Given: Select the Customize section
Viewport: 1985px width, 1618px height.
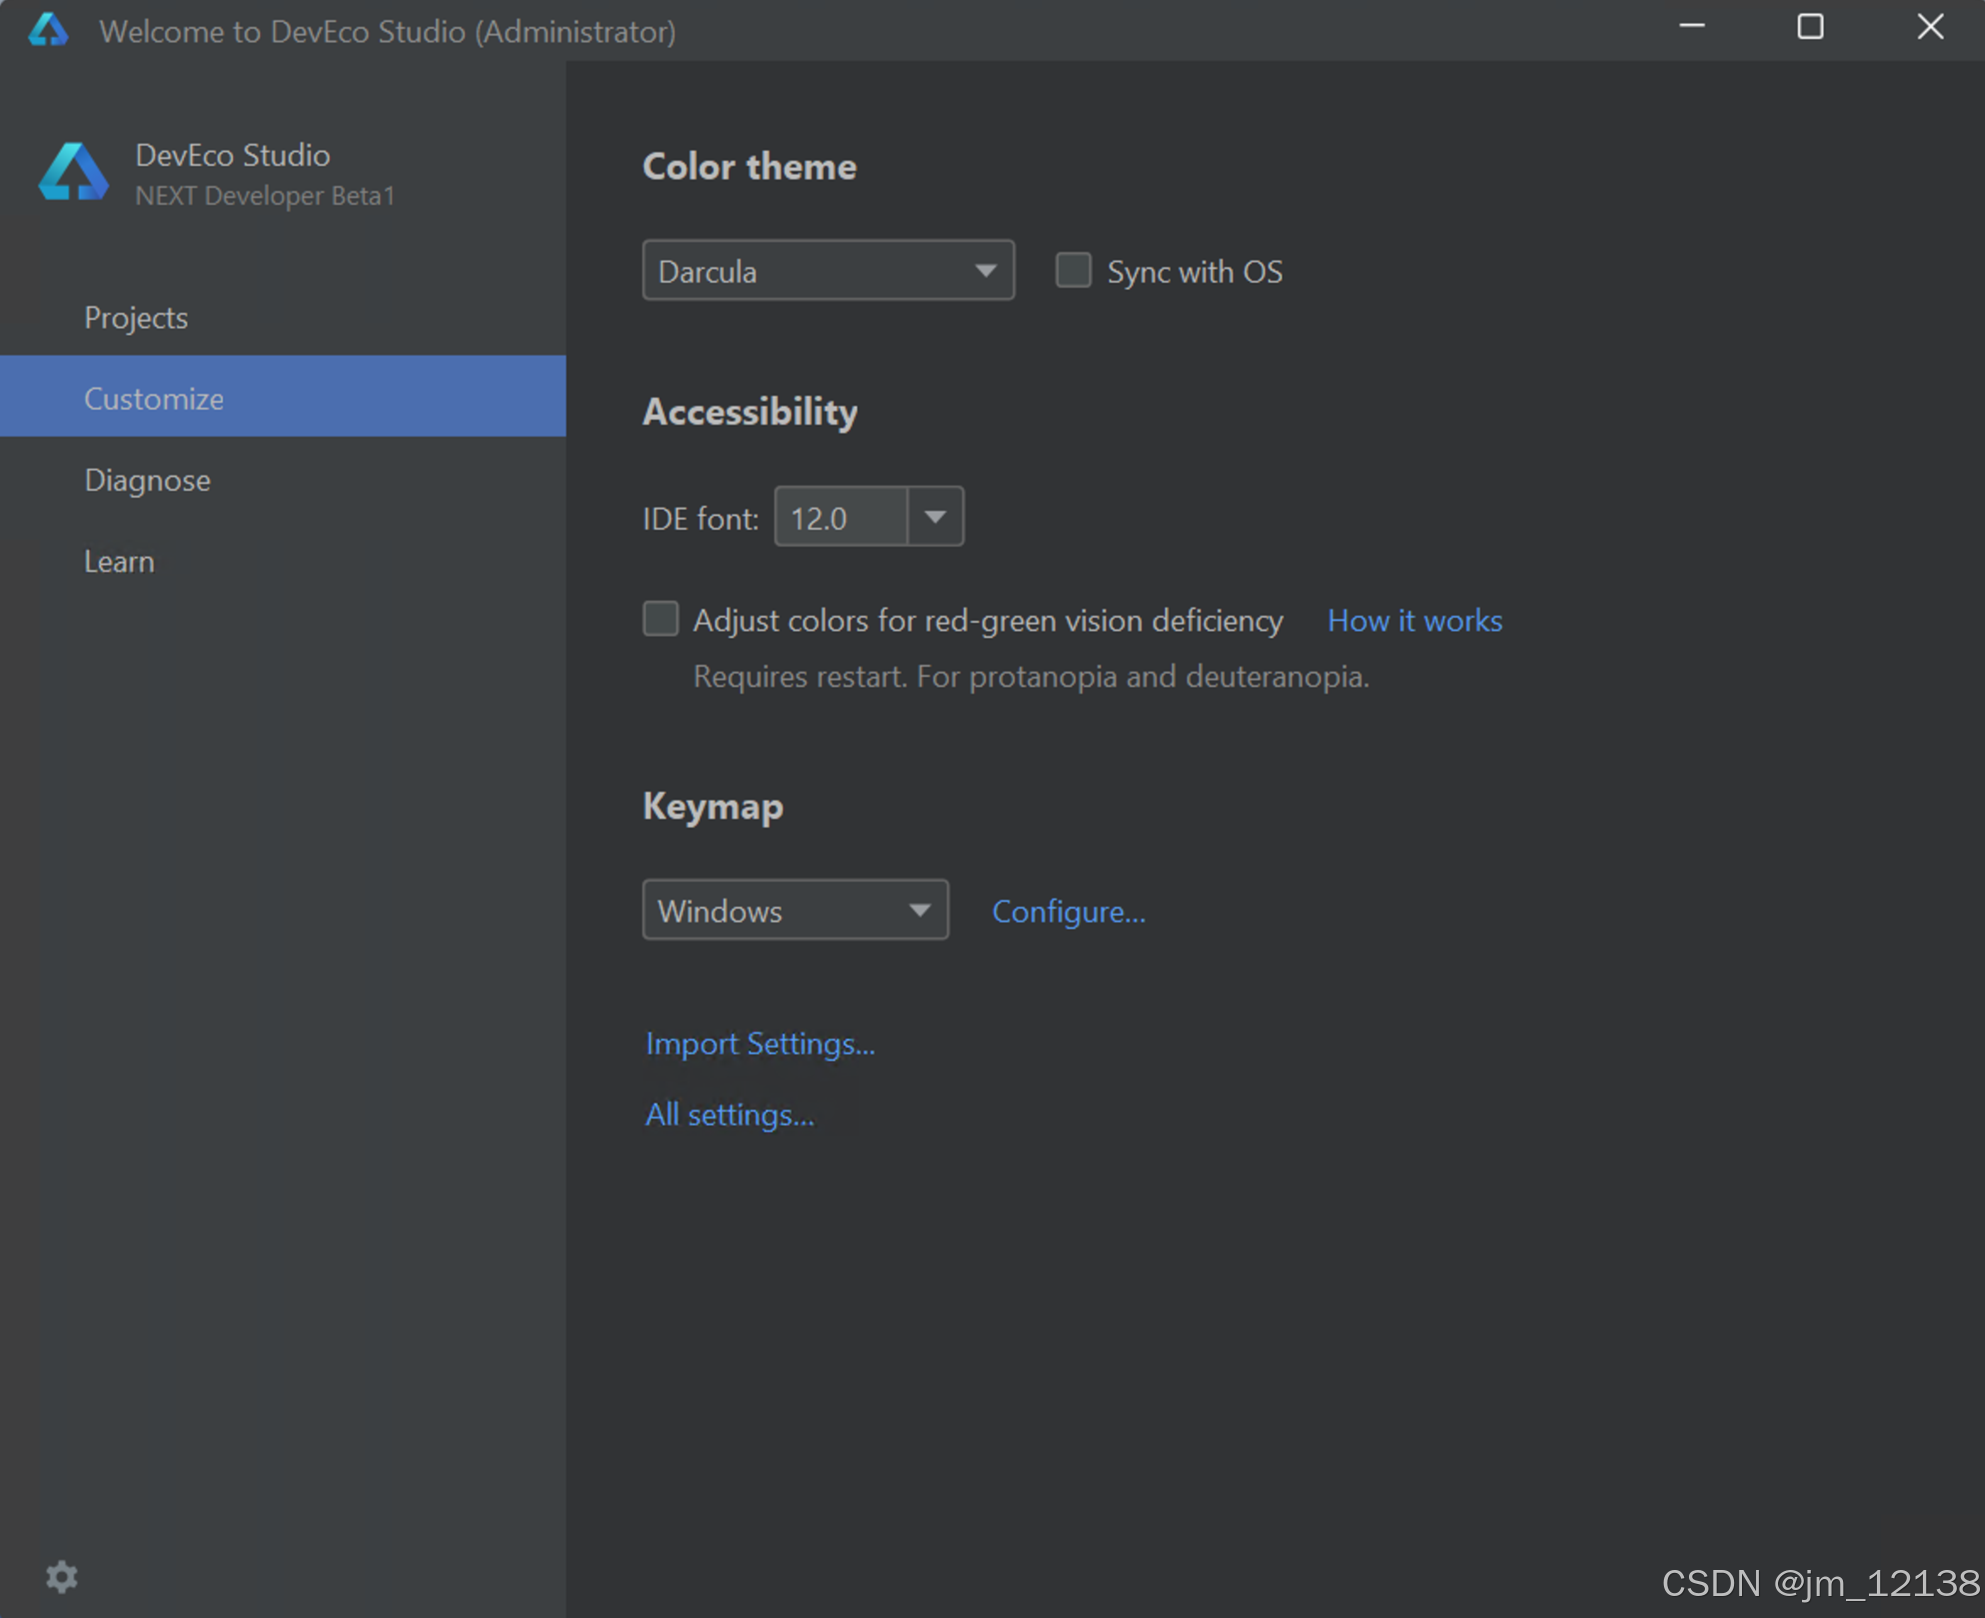Looking at the screenshot, I should pos(283,398).
